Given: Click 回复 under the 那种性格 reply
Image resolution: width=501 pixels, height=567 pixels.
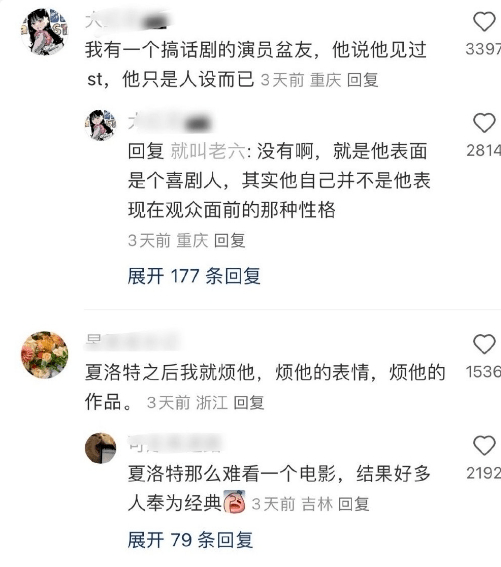Looking at the screenshot, I should click(x=229, y=240).
